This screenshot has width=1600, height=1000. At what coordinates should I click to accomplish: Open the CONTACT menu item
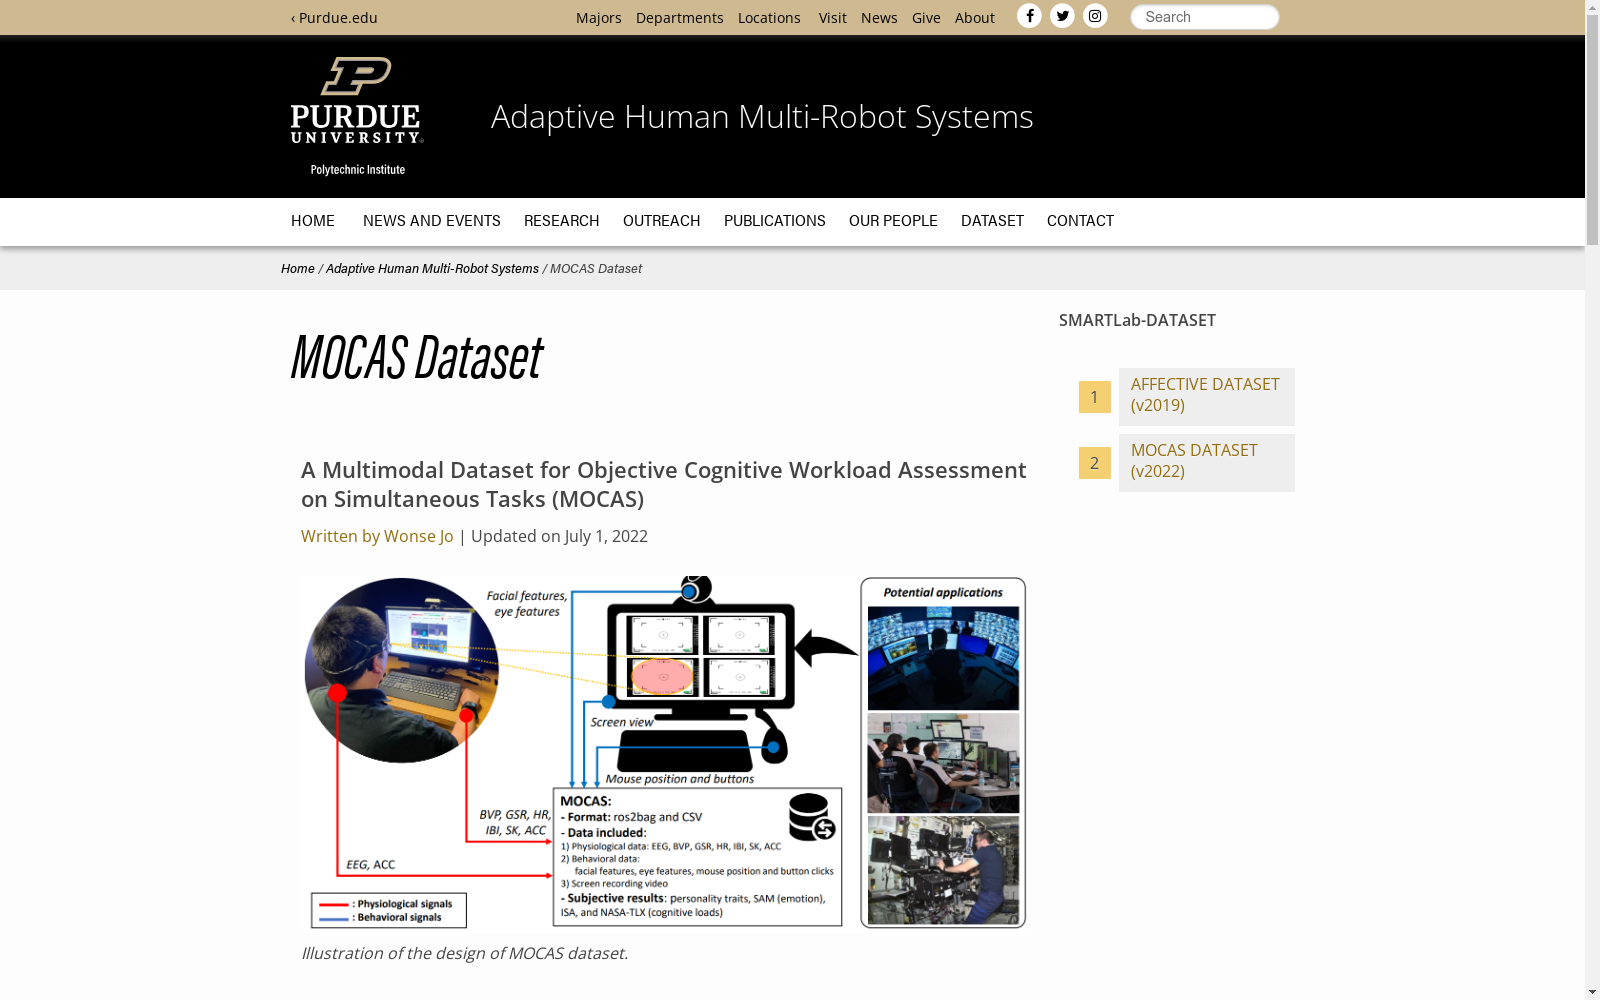point(1080,221)
